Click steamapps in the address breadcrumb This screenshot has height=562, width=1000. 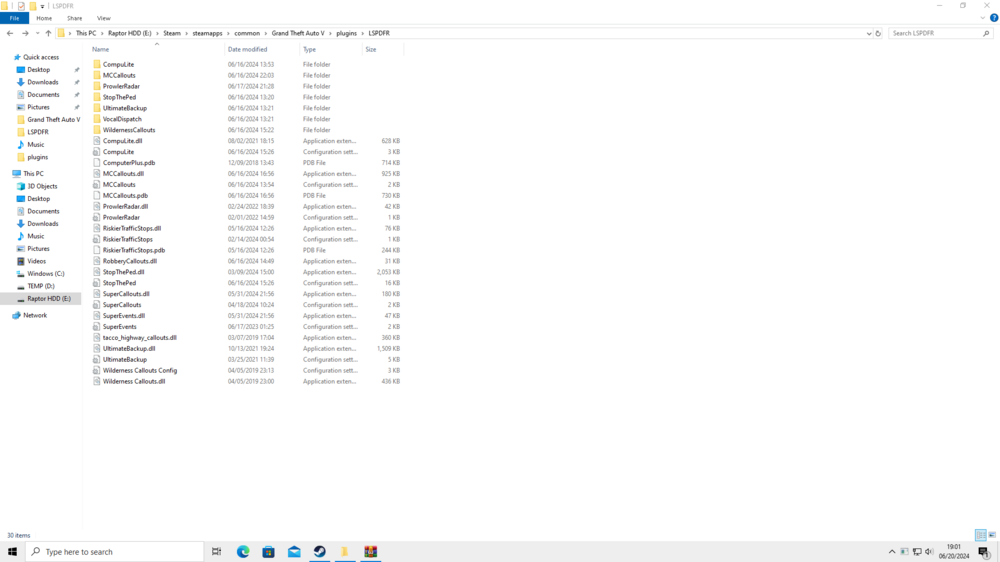tap(207, 33)
